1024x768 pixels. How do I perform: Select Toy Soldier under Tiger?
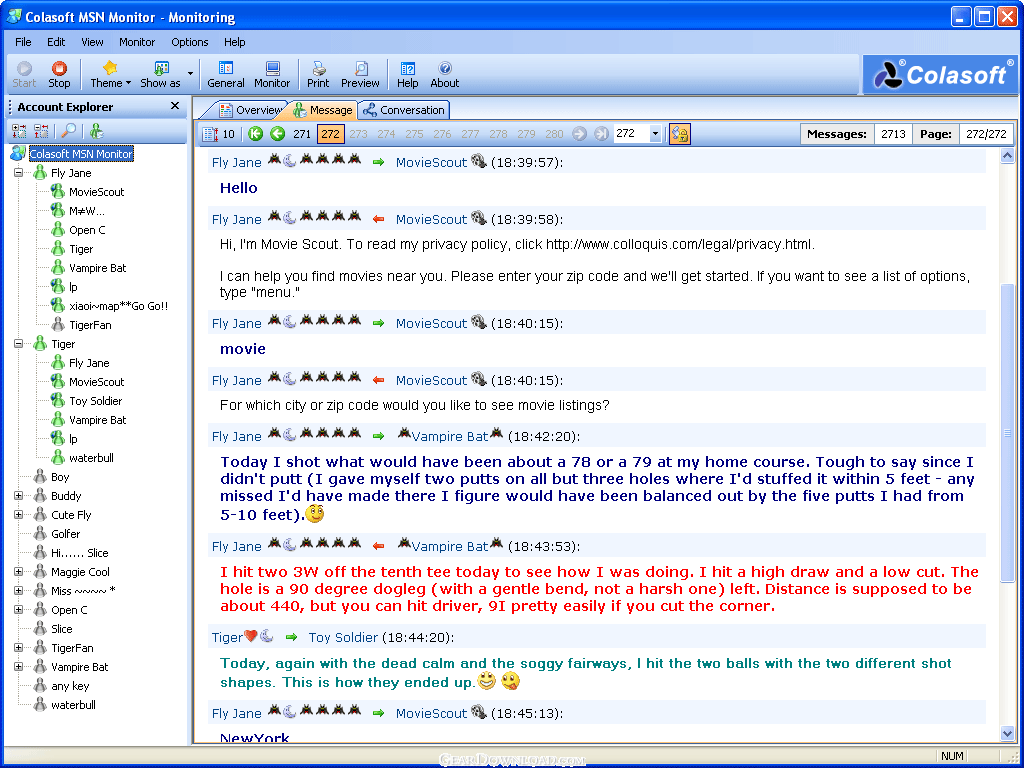pyautogui.click(x=95, y=401)
